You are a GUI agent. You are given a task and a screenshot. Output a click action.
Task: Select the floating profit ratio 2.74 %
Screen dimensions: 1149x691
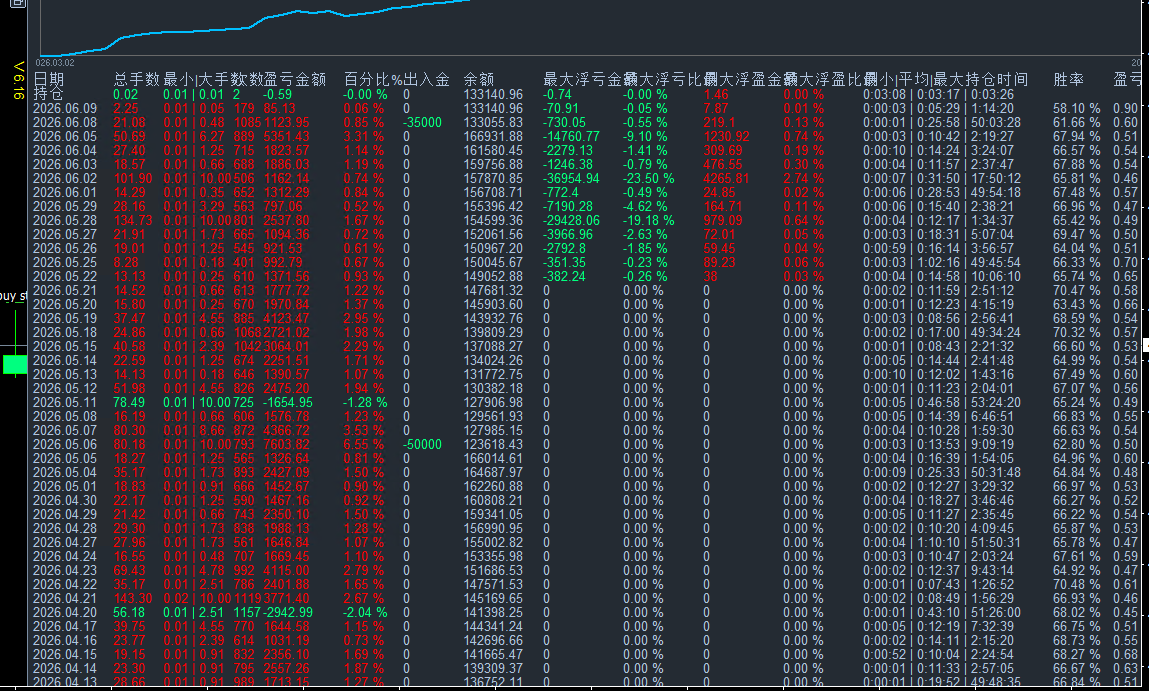click(x=803, y=178)
